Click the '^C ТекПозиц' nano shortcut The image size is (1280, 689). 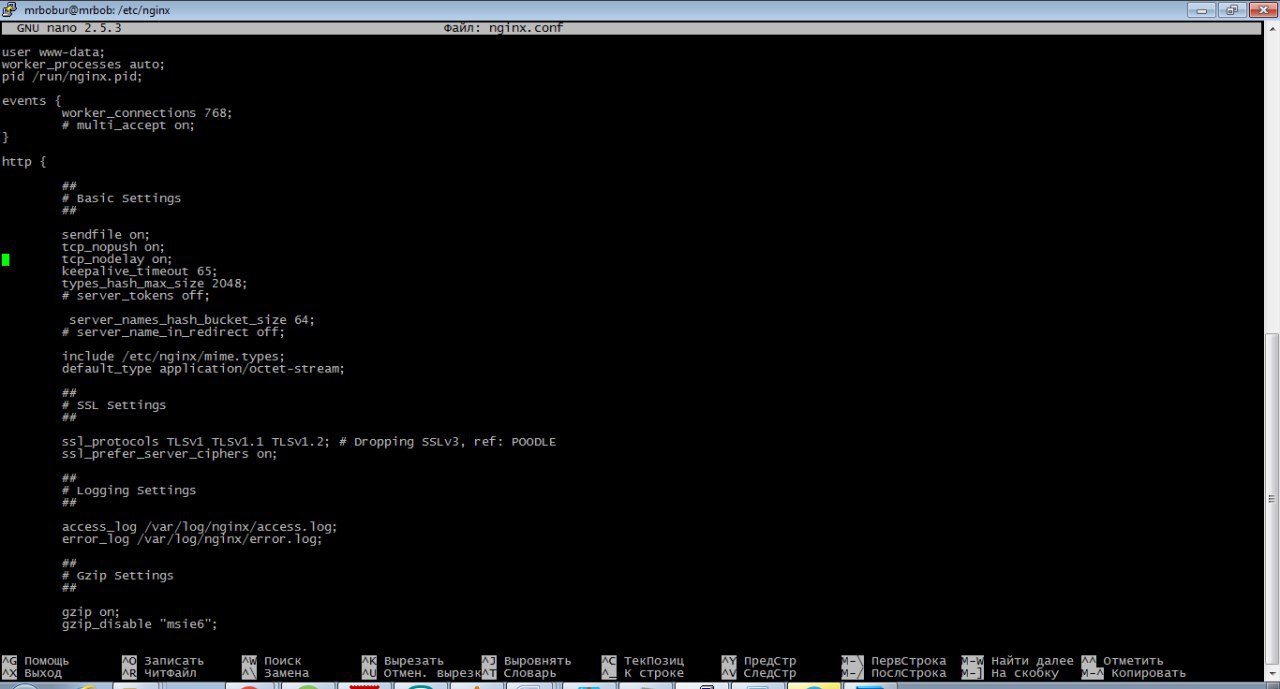643,660
